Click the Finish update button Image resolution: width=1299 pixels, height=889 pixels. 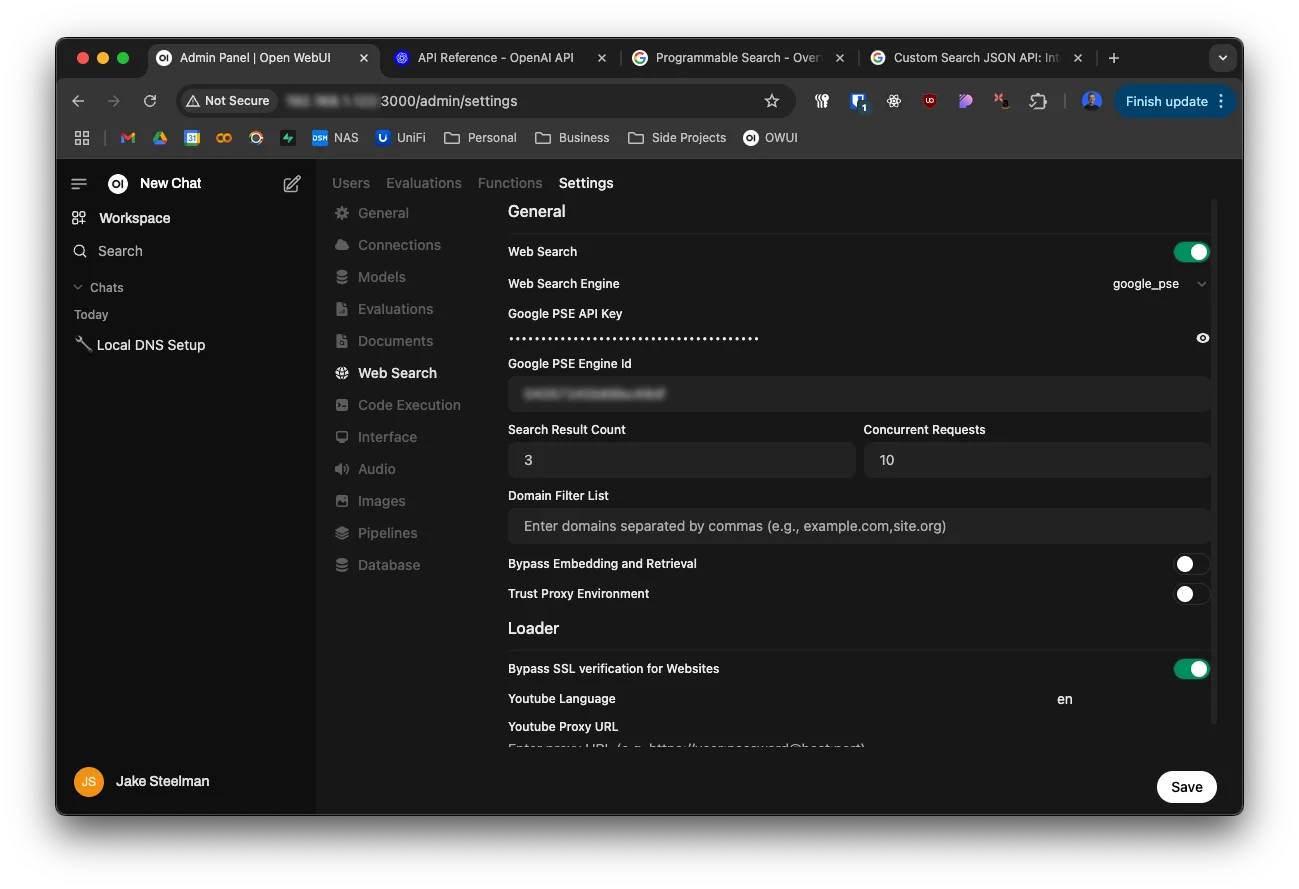1175,101
